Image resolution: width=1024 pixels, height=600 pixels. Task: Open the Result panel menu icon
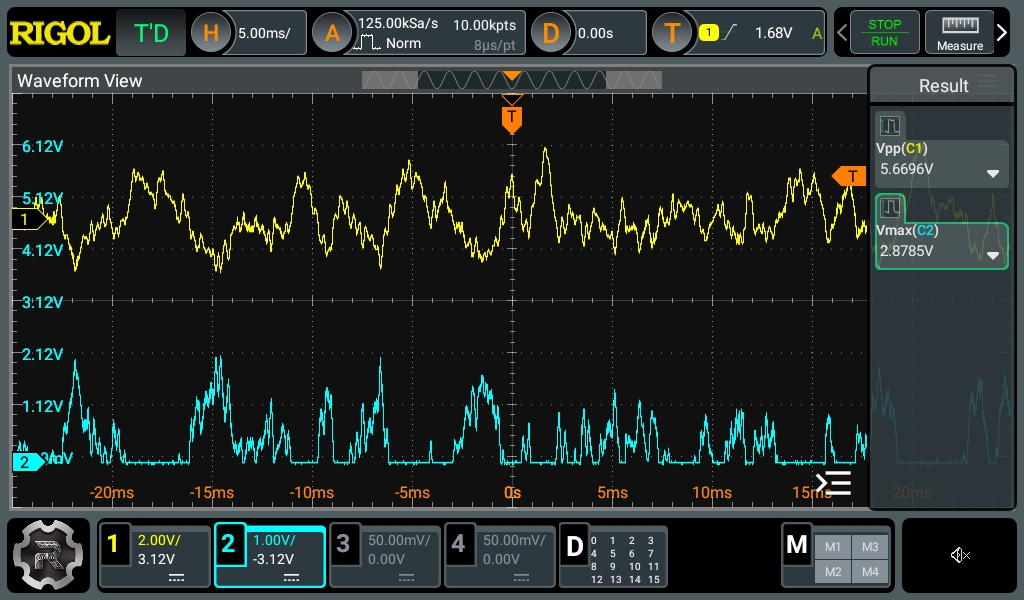click(x=987, y=82)
